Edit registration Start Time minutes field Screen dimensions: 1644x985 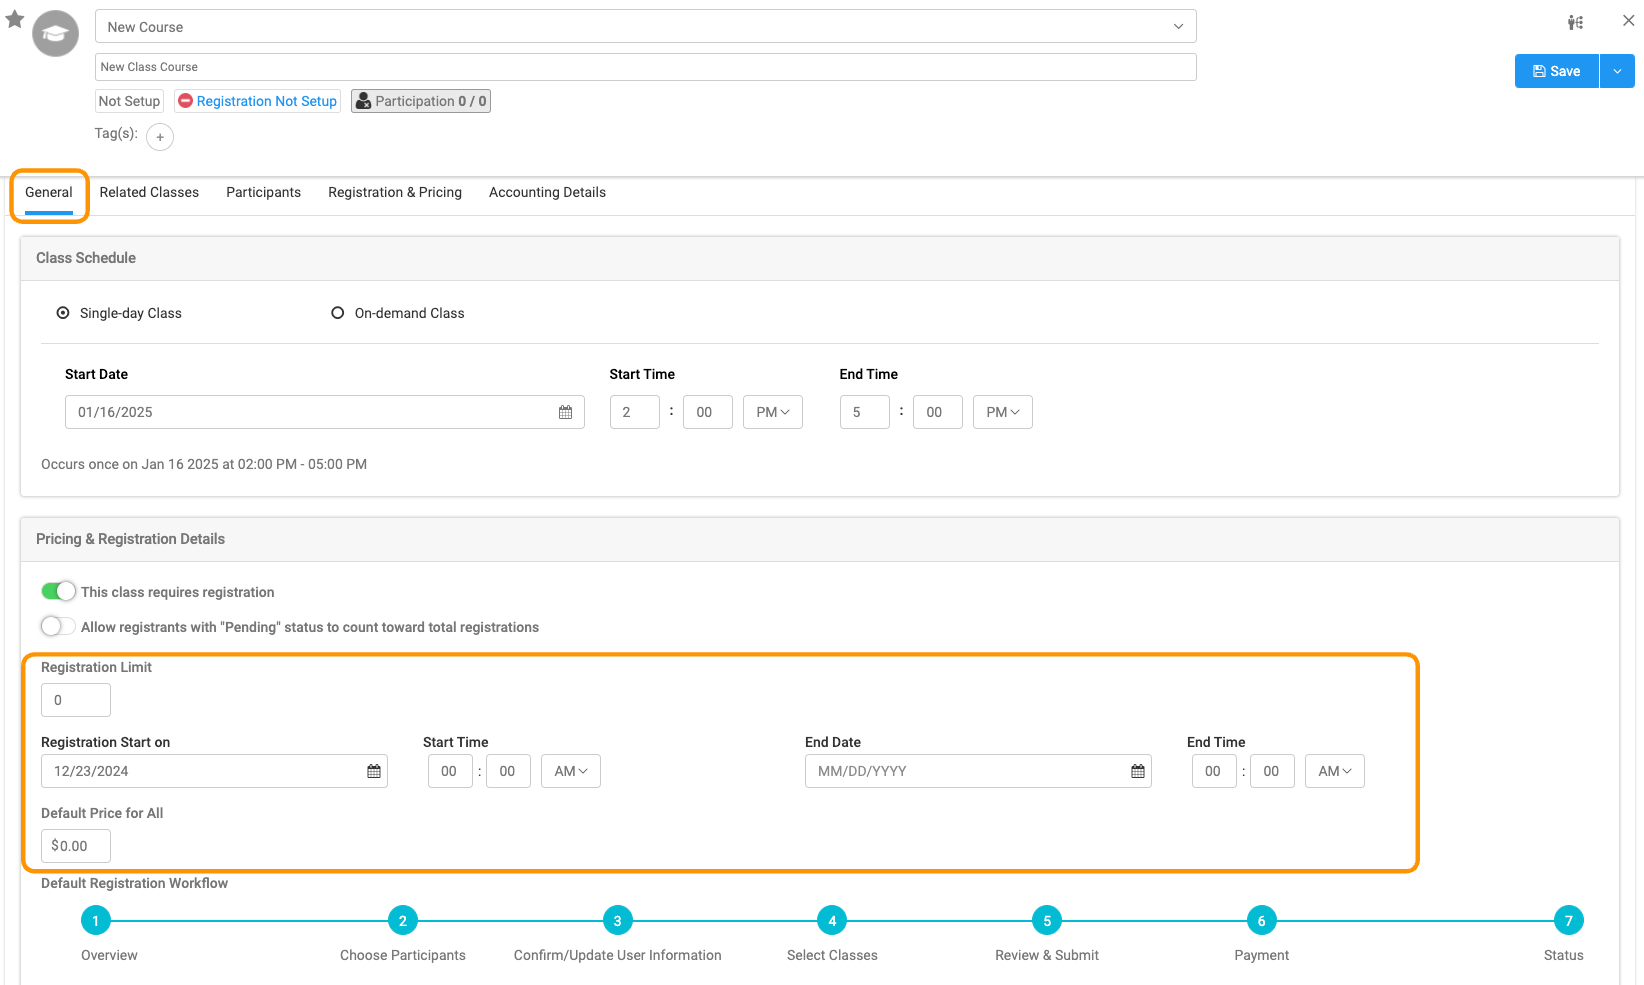point(508,771)
